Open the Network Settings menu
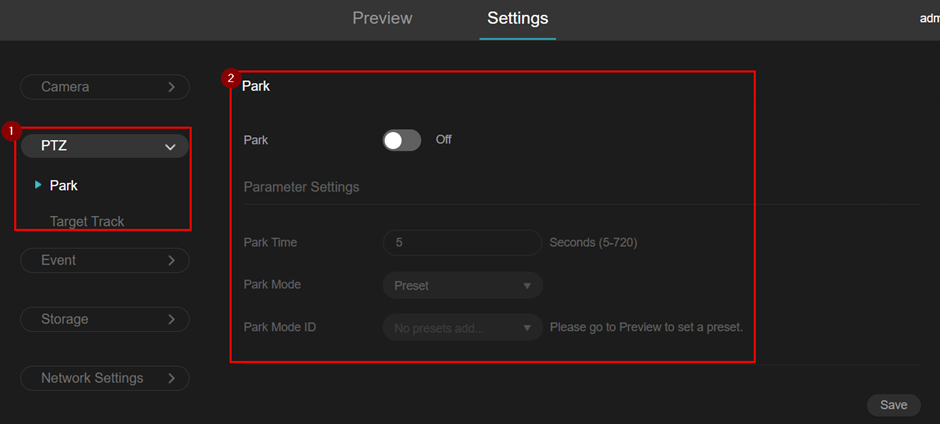 coord(105,378)
